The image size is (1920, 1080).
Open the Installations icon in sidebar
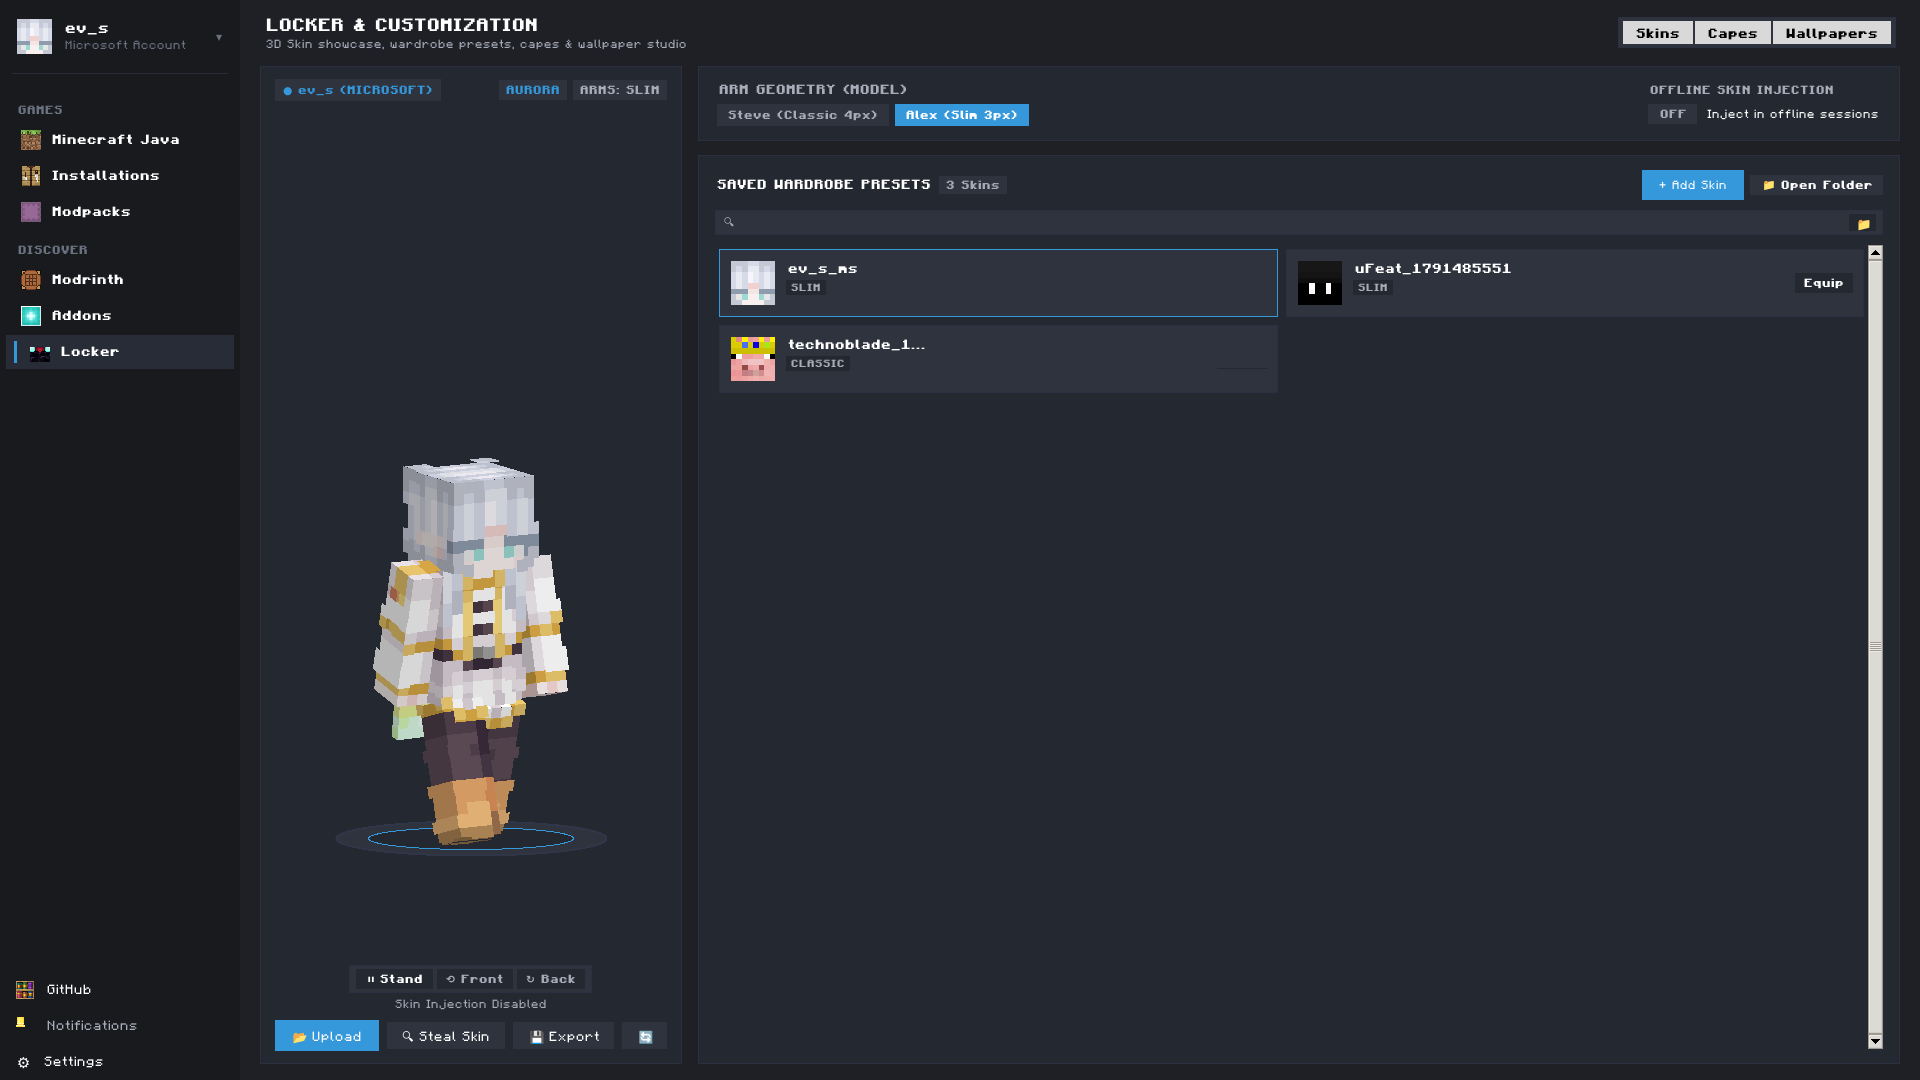pyautogui.click(x=31, y=176)
